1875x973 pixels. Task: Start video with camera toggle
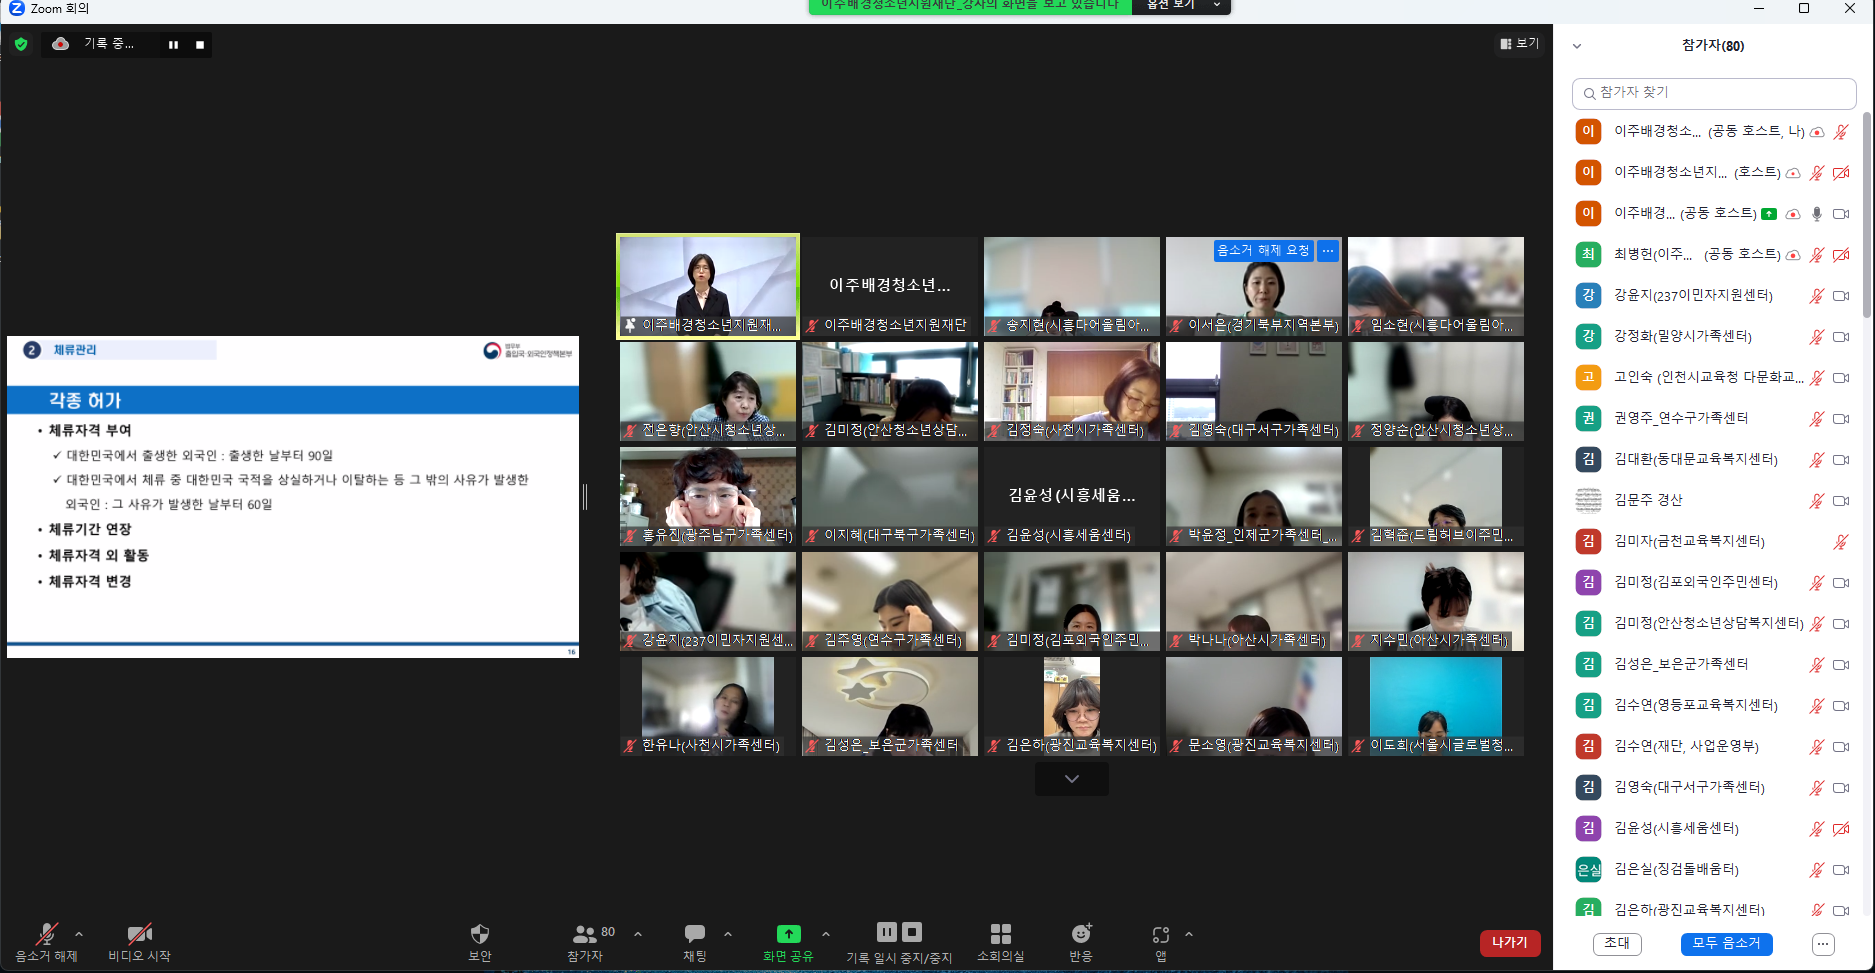click(x=139, y=934)
